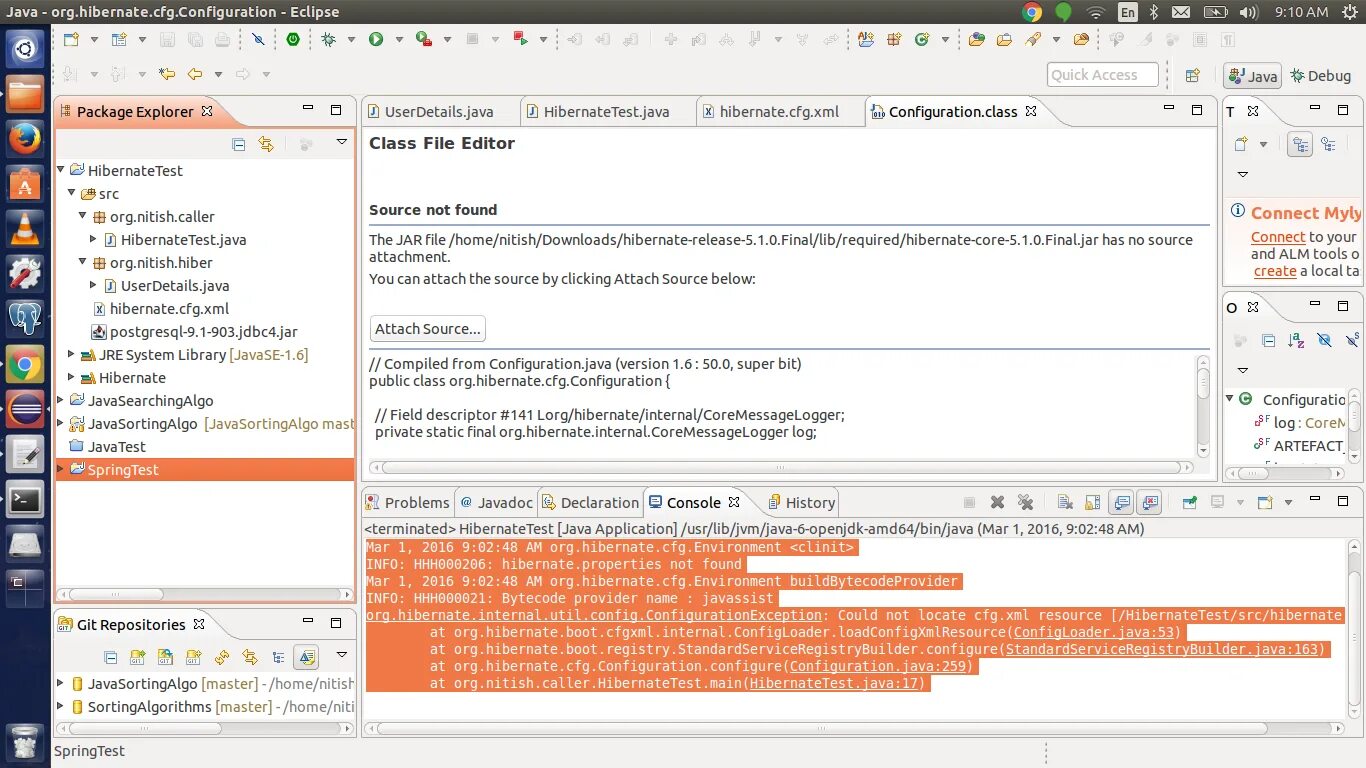The width and height of the screenshot is (1366, 768).
Task: Click New Java Class green C icon
Action: [920, 39]
